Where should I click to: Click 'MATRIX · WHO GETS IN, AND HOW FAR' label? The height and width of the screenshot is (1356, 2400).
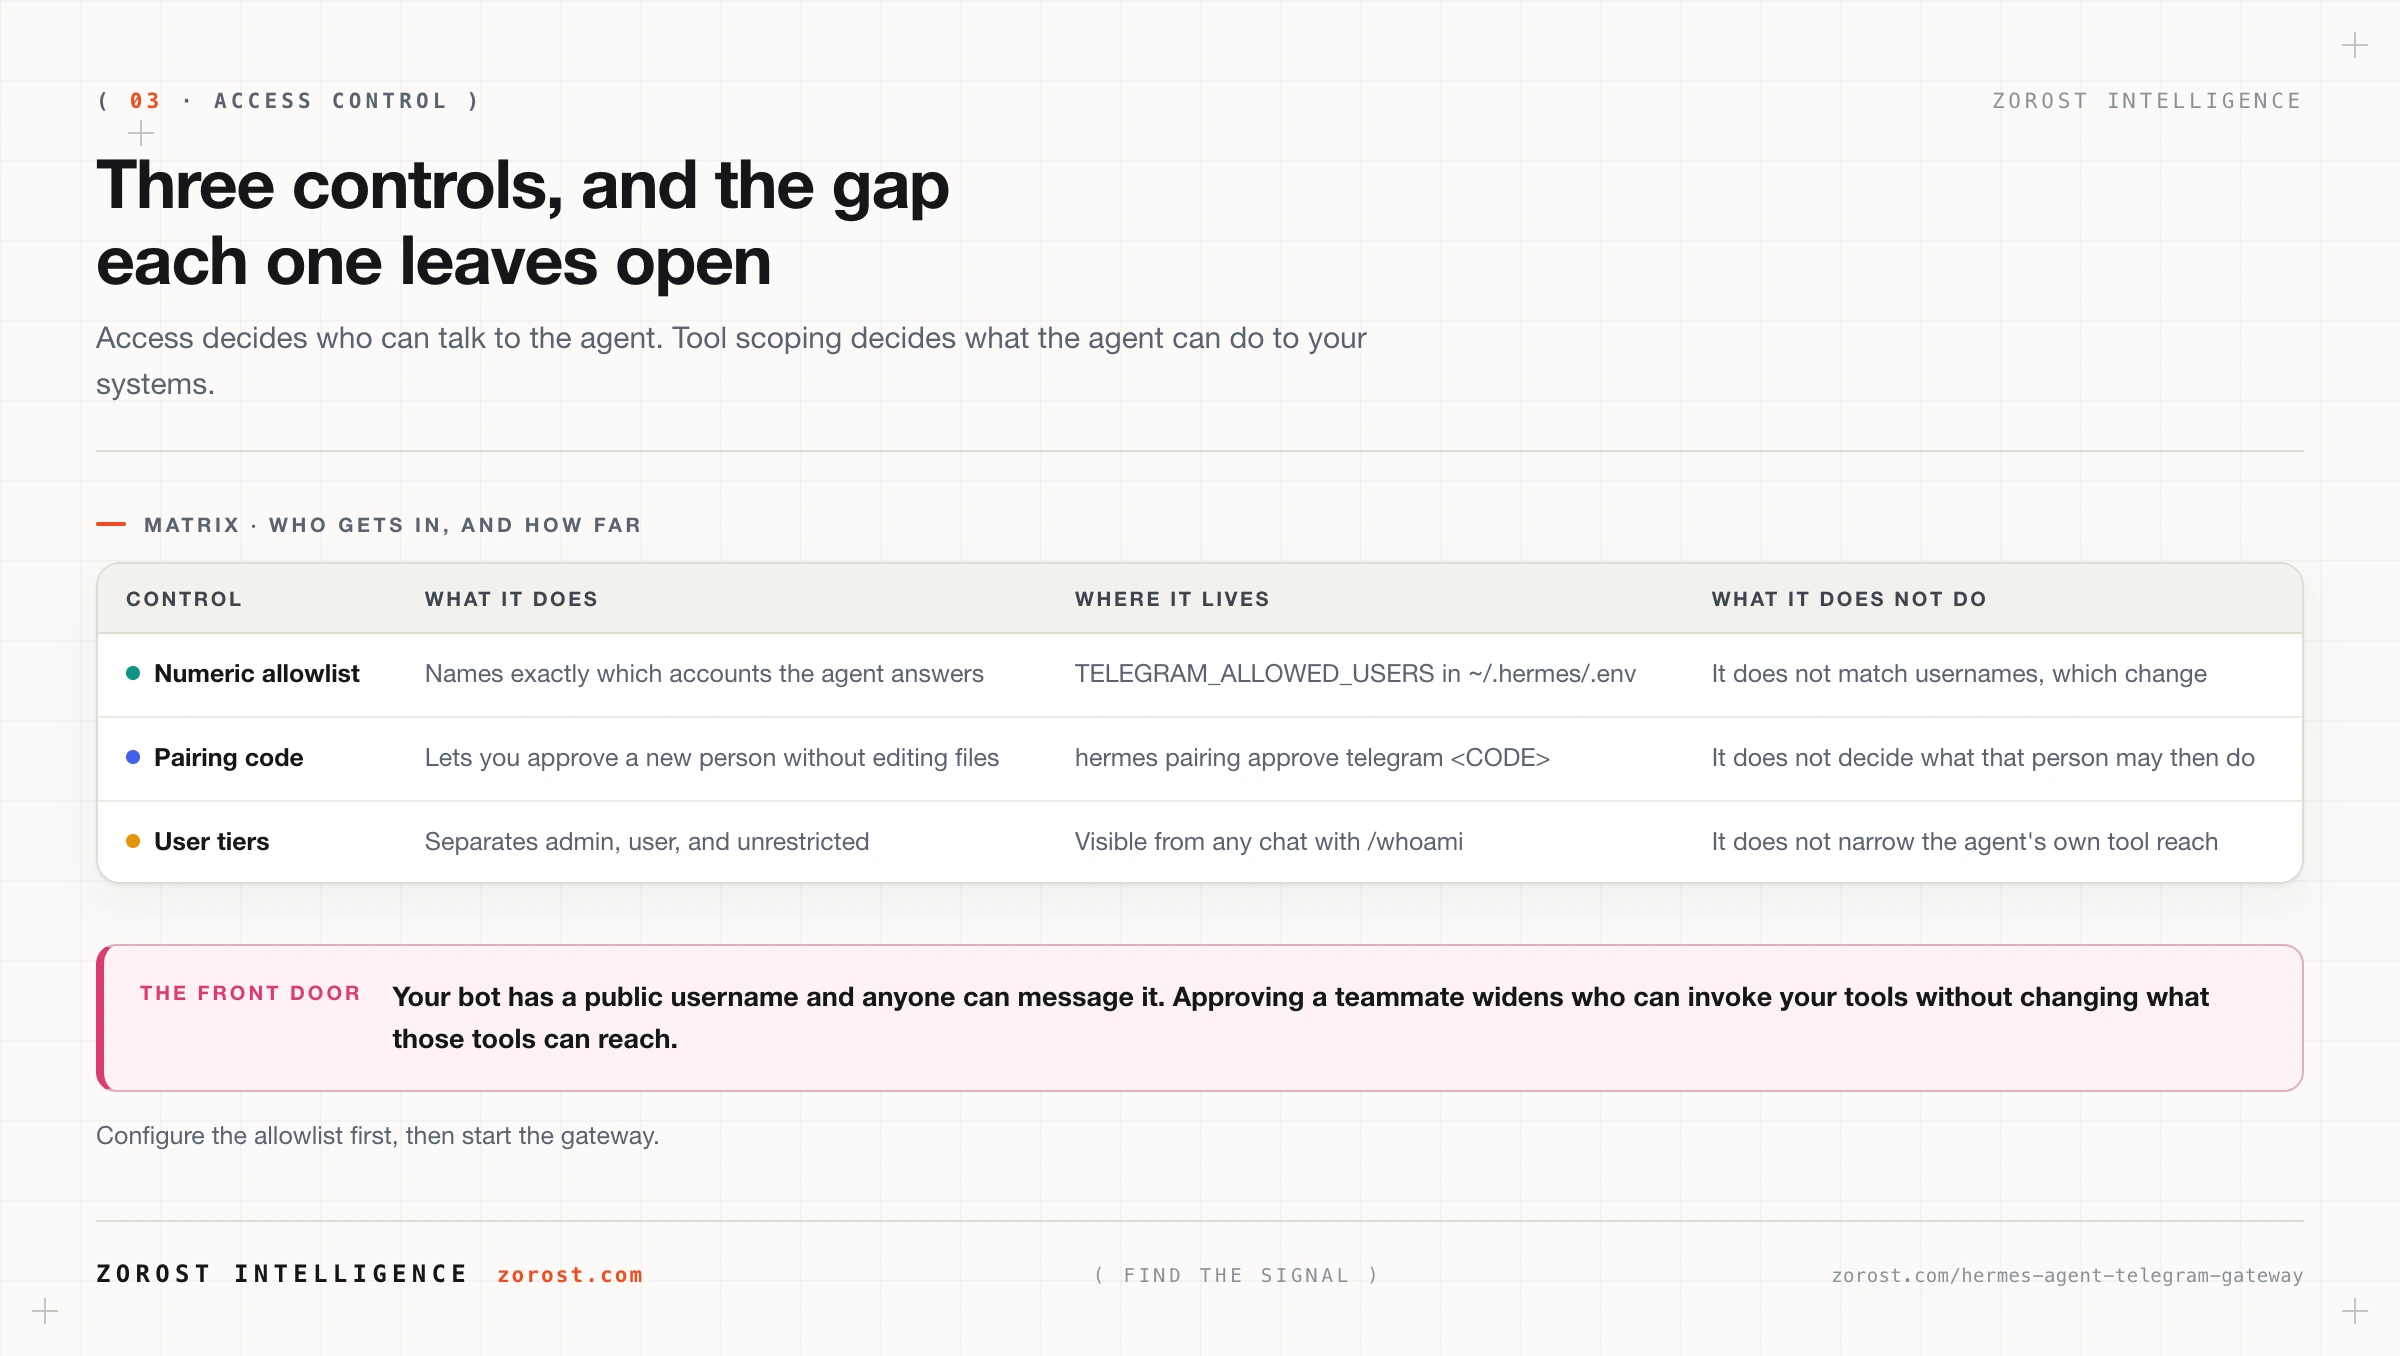(392, 525)
